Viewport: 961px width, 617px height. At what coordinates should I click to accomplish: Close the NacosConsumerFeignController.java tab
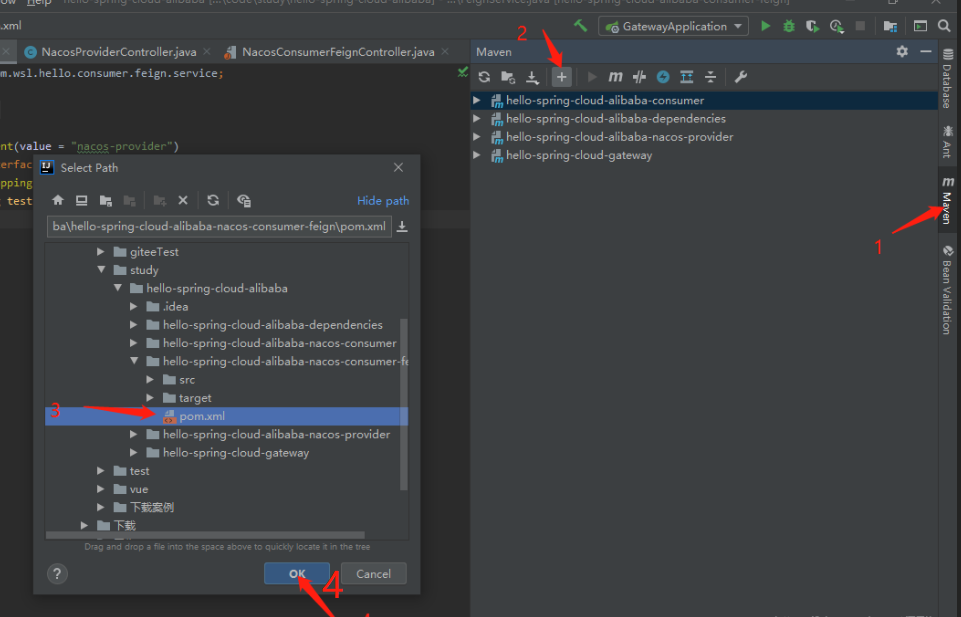point(445,51)
